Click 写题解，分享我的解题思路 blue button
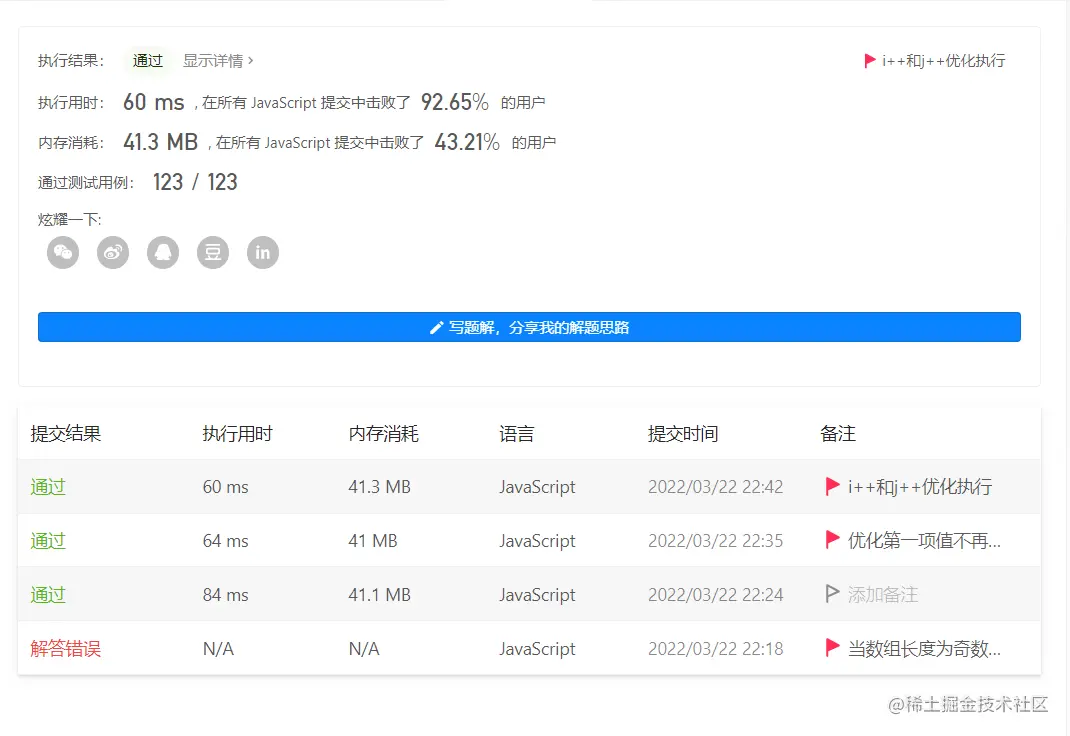Viewport: 1070px width, 736px height. (x=529, y=327)
